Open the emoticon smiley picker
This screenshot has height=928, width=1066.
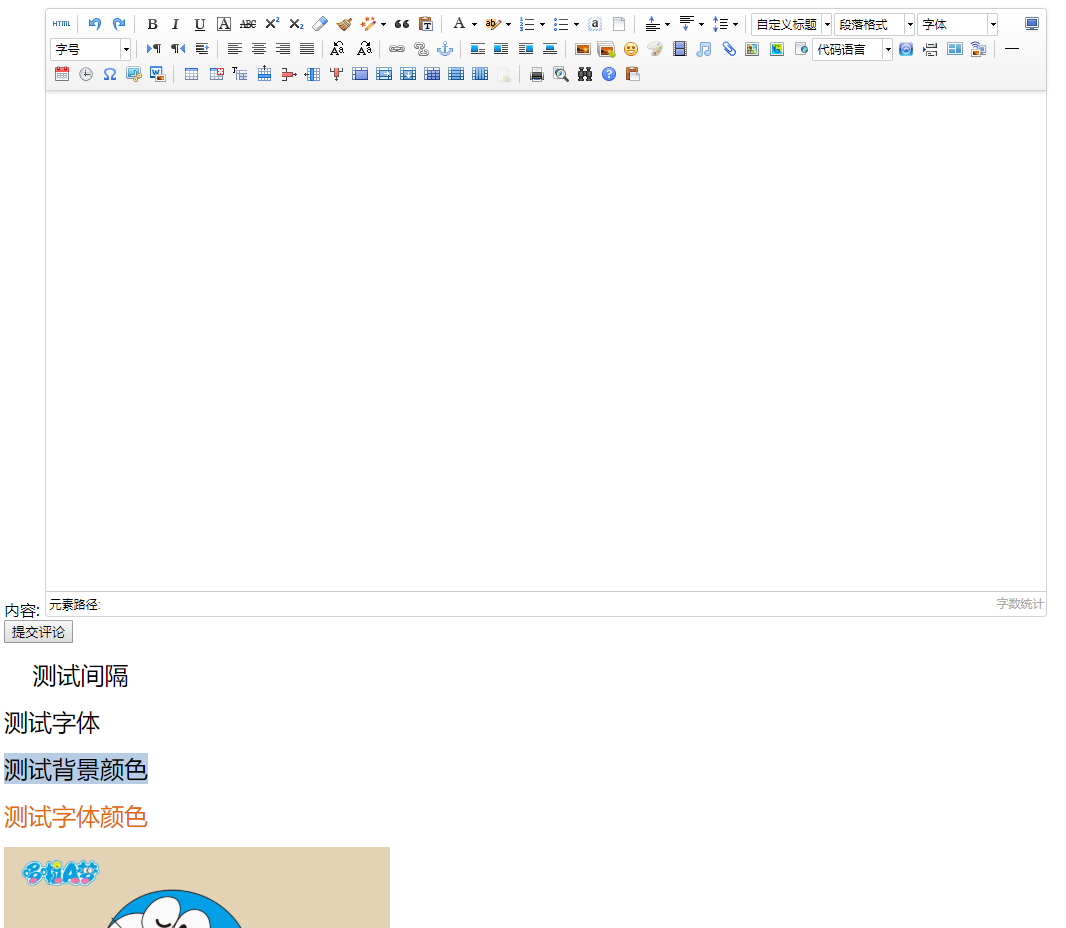(631, 49)
